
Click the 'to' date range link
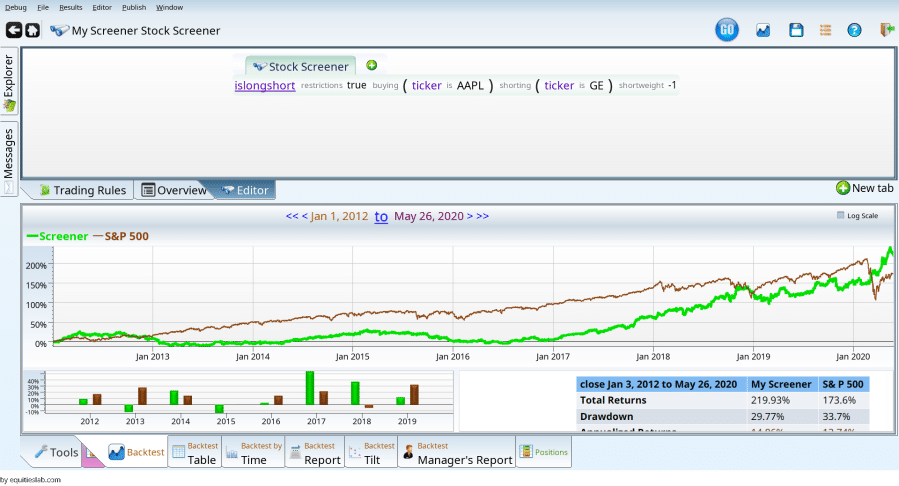point(381,217)
